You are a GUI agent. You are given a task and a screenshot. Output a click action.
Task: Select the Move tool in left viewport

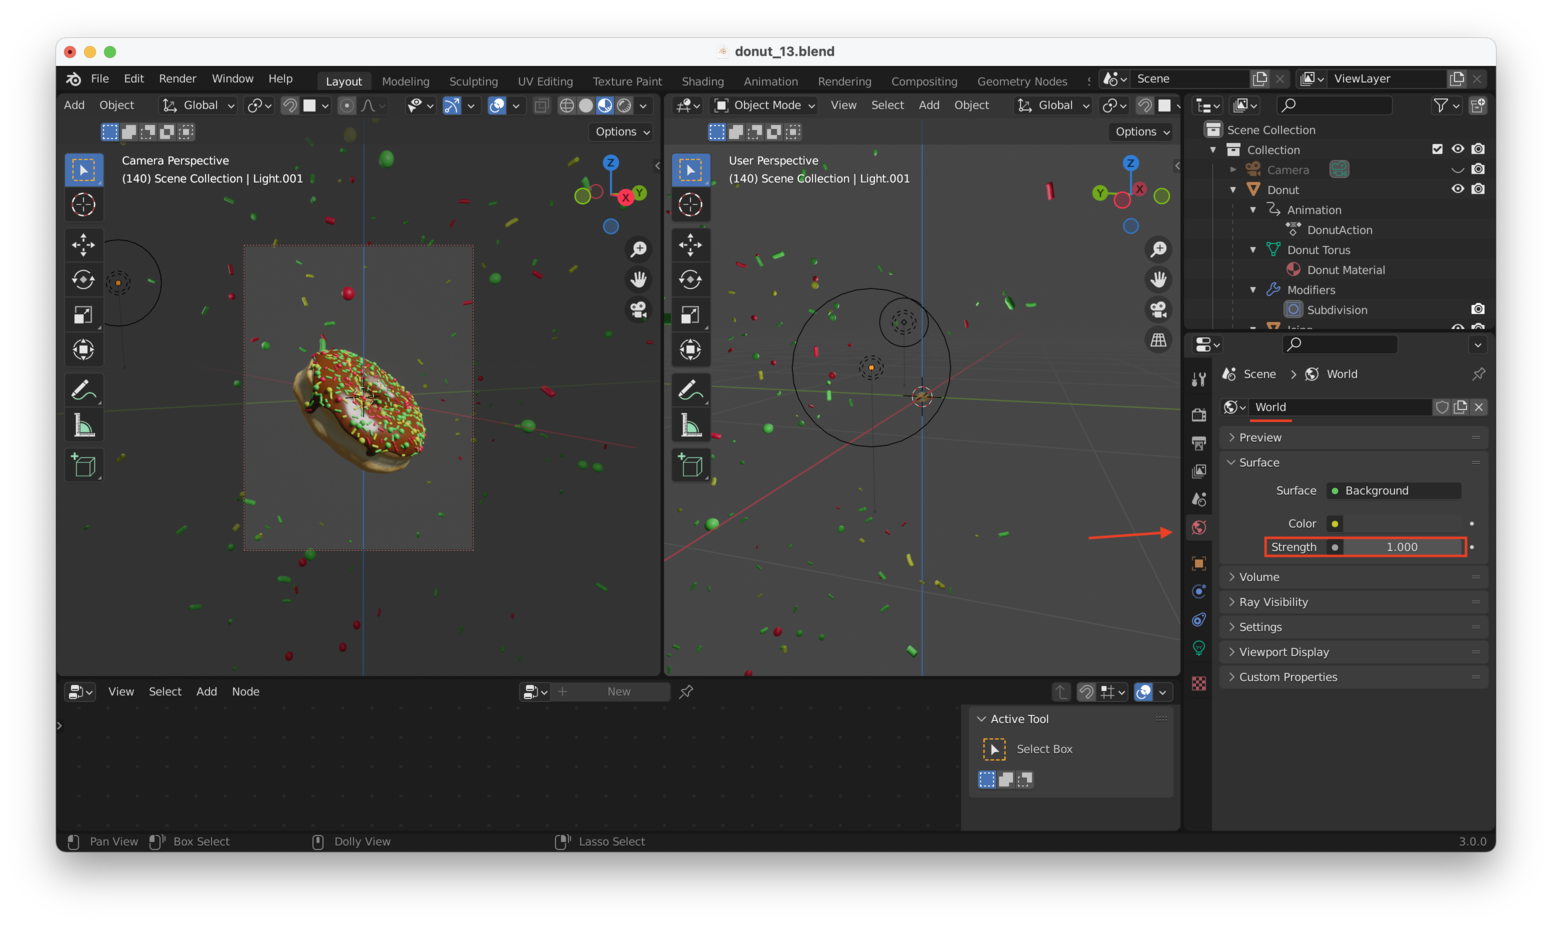click(x=84, y=245)
